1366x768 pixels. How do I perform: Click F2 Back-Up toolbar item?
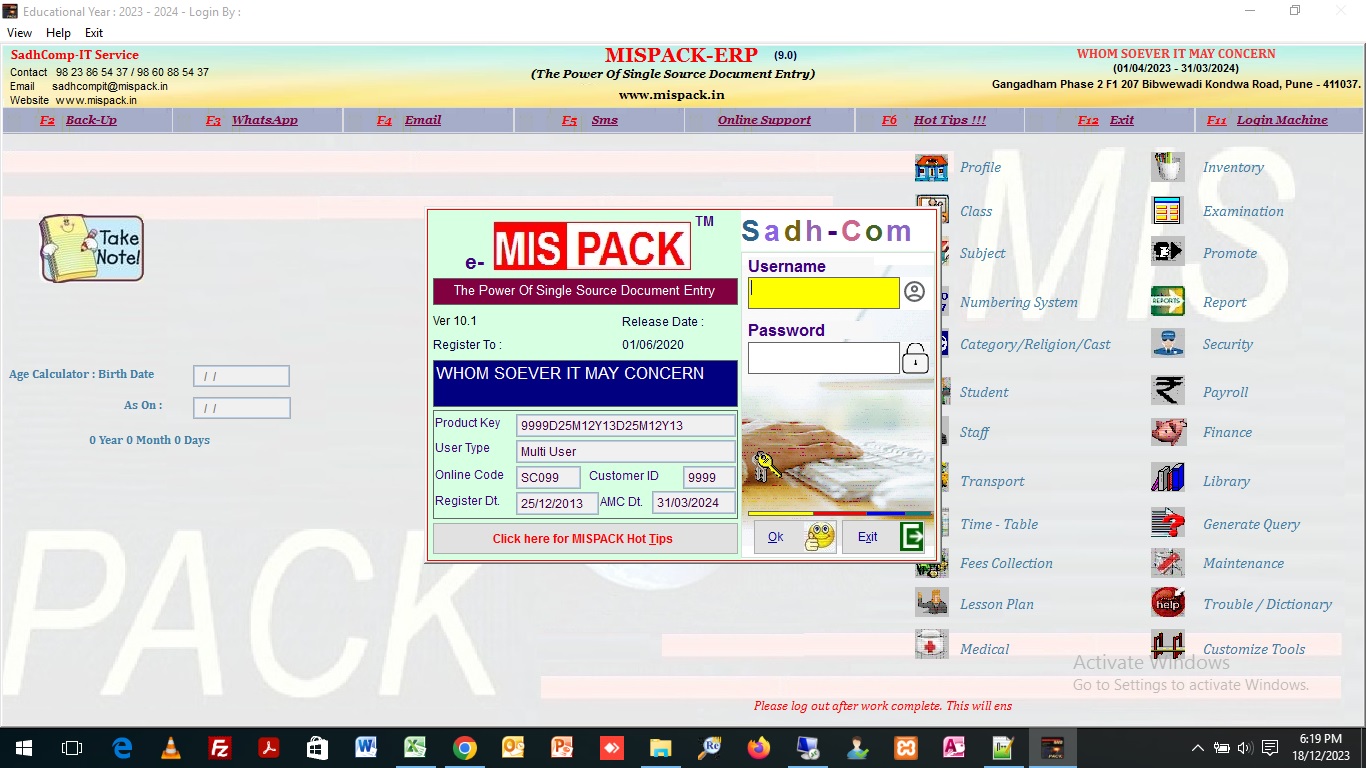pyautogui.click(x=78, y=120)
